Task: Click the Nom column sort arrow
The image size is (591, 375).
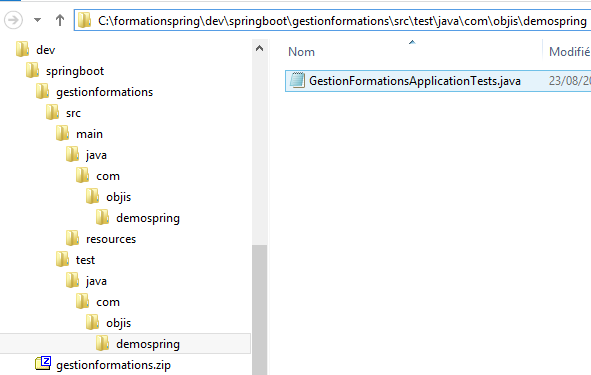Action: 412,42
